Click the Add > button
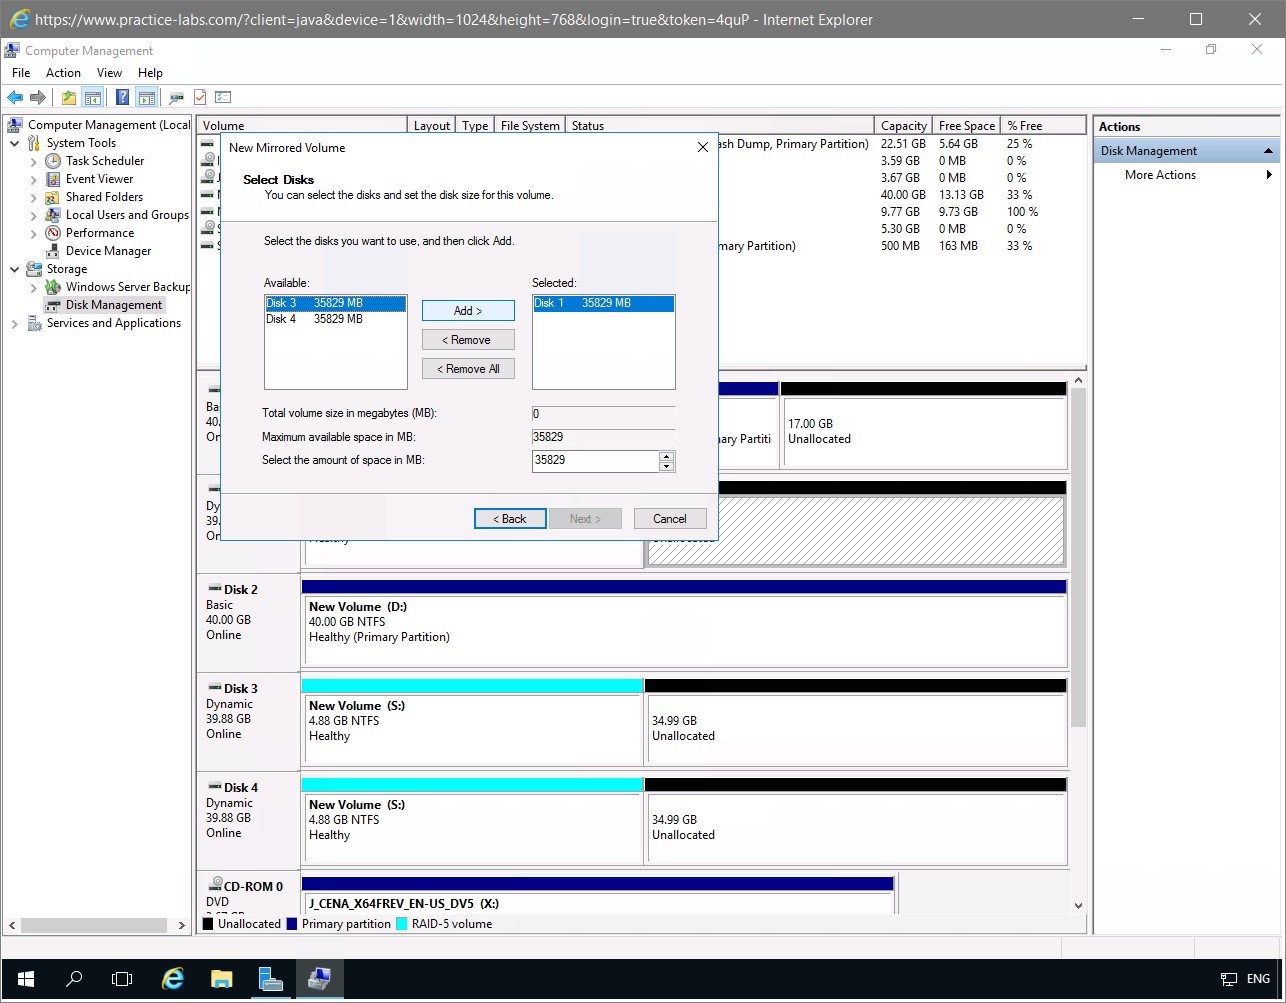1286x1003 pixels. click(468, 311)
